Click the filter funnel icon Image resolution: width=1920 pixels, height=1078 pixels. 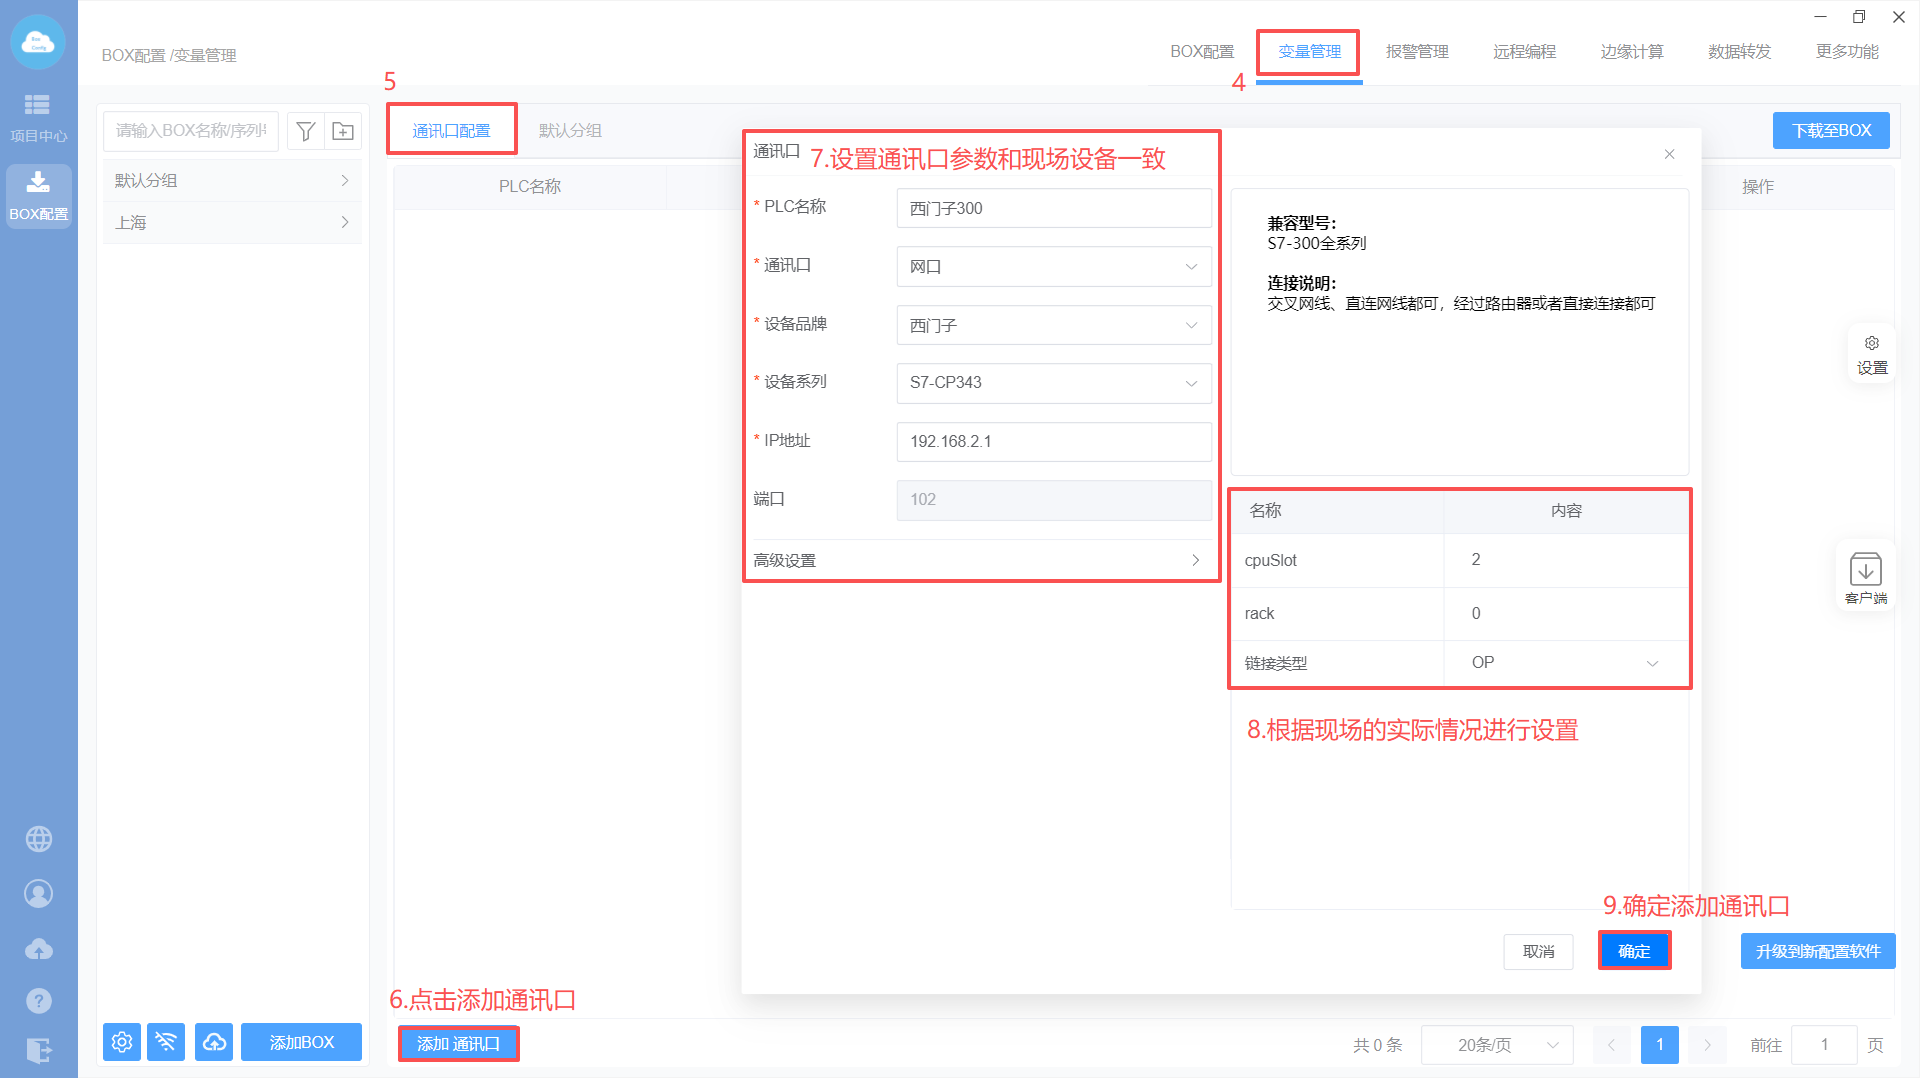click(x=306, y=131)
